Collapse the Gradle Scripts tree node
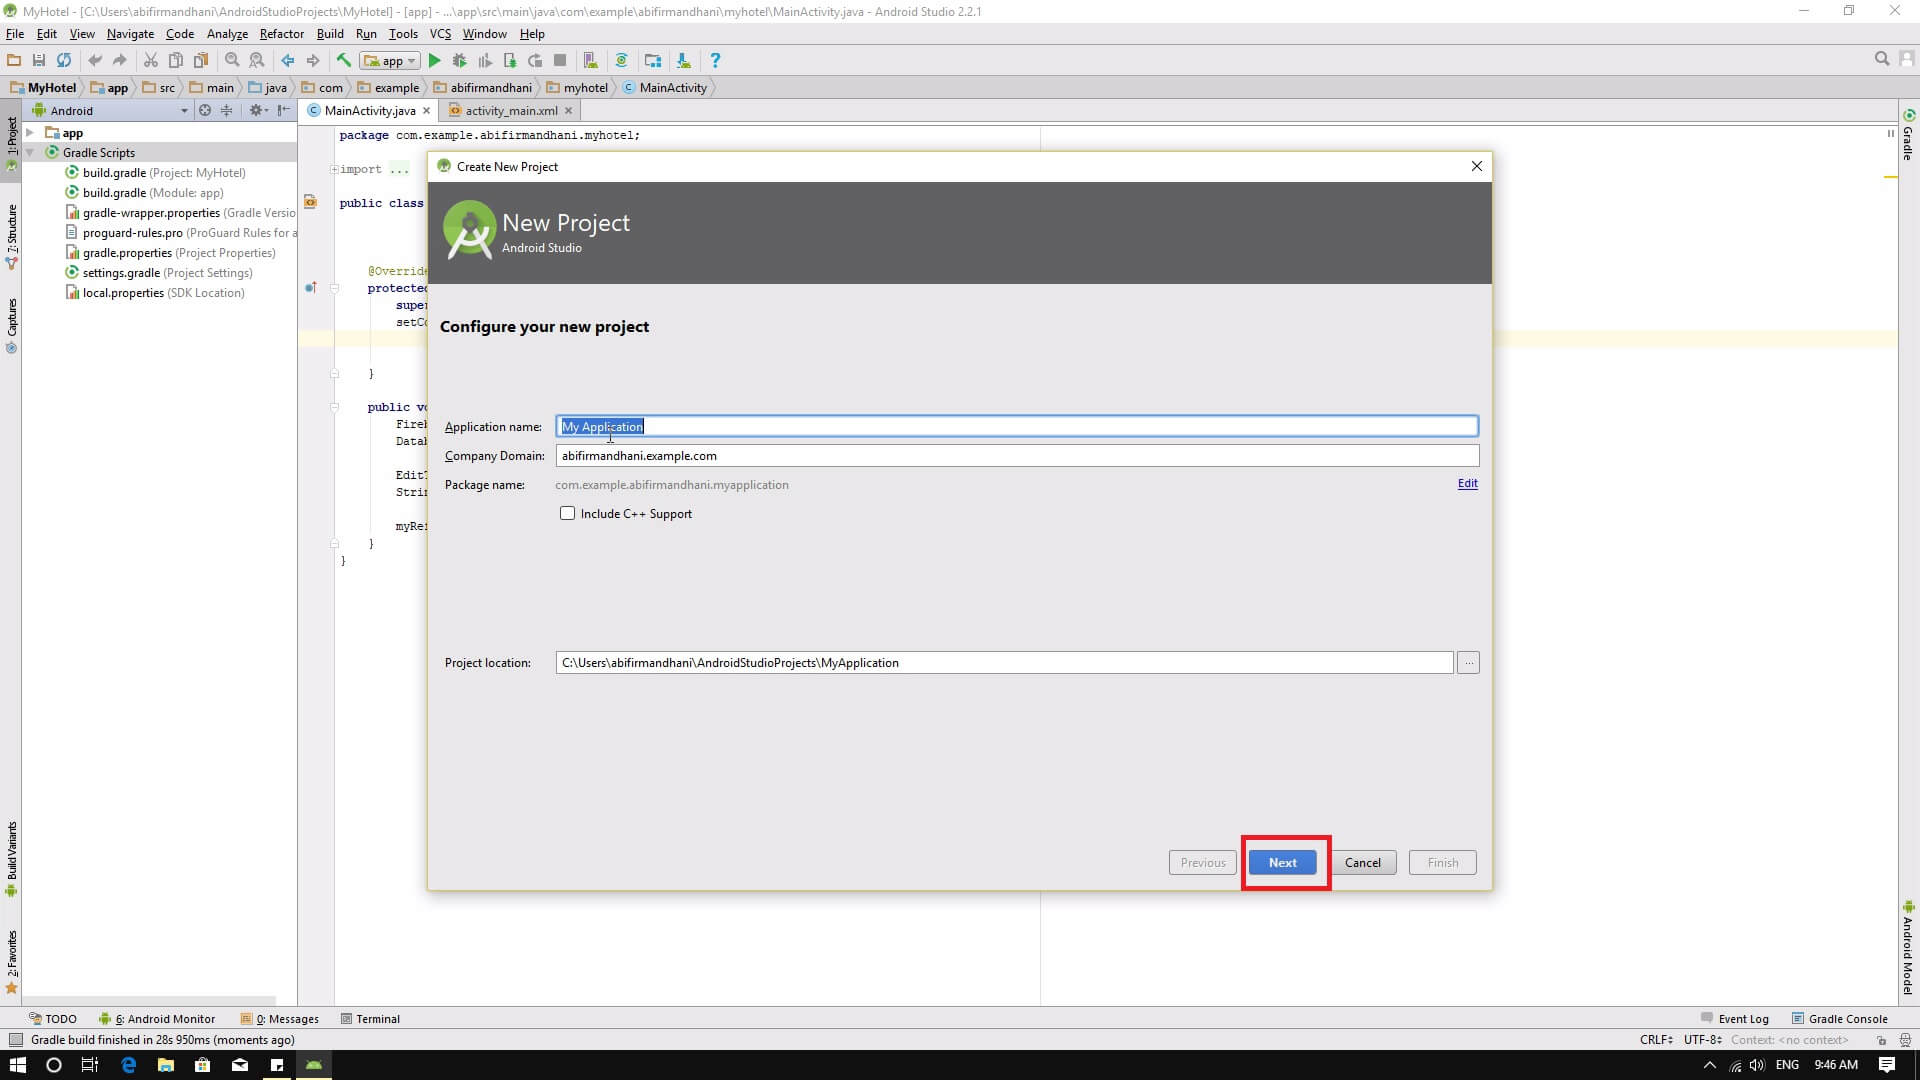Screen dimensions: 1920x1080 (x=31, y=152)
